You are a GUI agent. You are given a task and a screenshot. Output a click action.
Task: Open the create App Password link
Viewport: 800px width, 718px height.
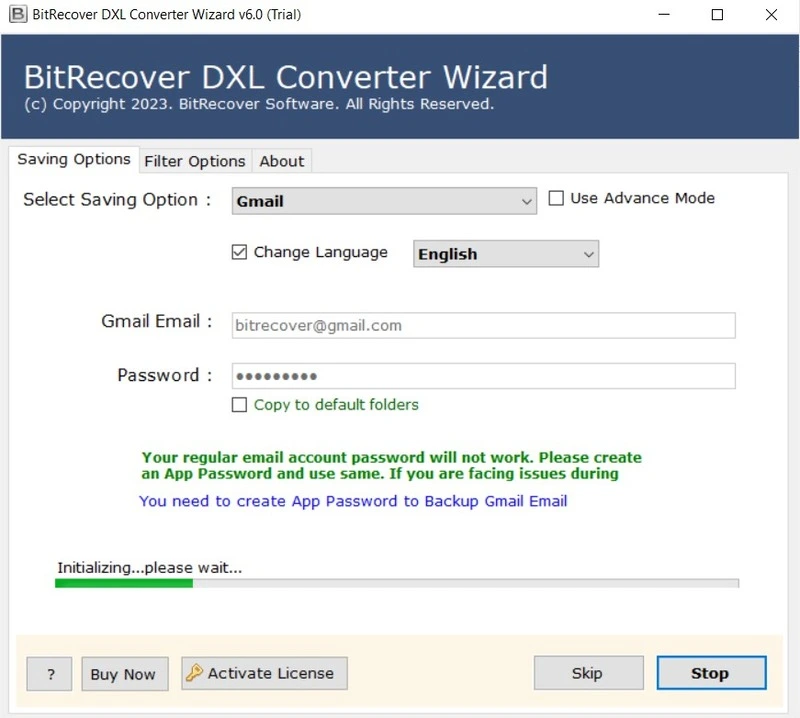[x=353, y=501]
